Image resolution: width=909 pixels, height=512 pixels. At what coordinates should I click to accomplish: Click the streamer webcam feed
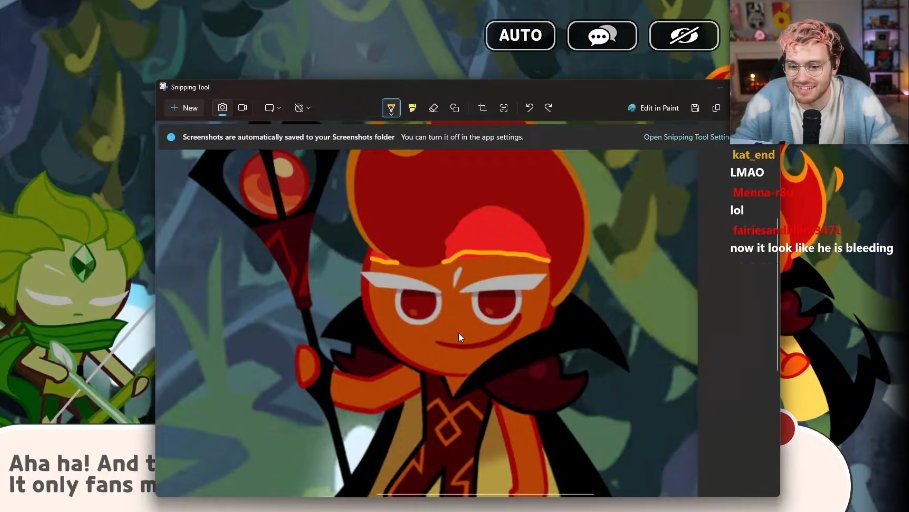pyautogui.click(x=819, y=72)
